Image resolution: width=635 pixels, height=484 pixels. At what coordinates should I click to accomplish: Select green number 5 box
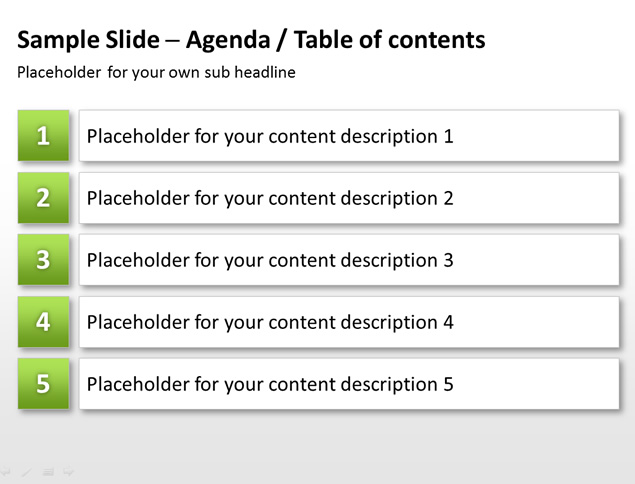(43, 384)
